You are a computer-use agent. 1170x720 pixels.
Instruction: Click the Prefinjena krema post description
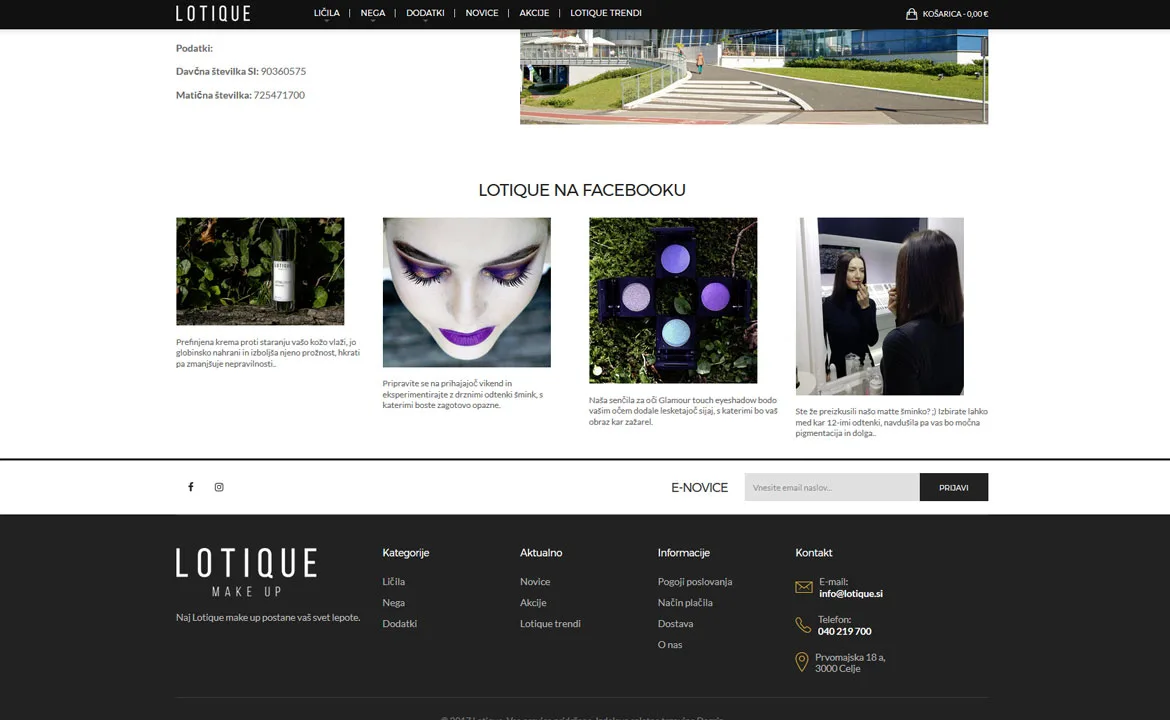(x=268, y=353)
